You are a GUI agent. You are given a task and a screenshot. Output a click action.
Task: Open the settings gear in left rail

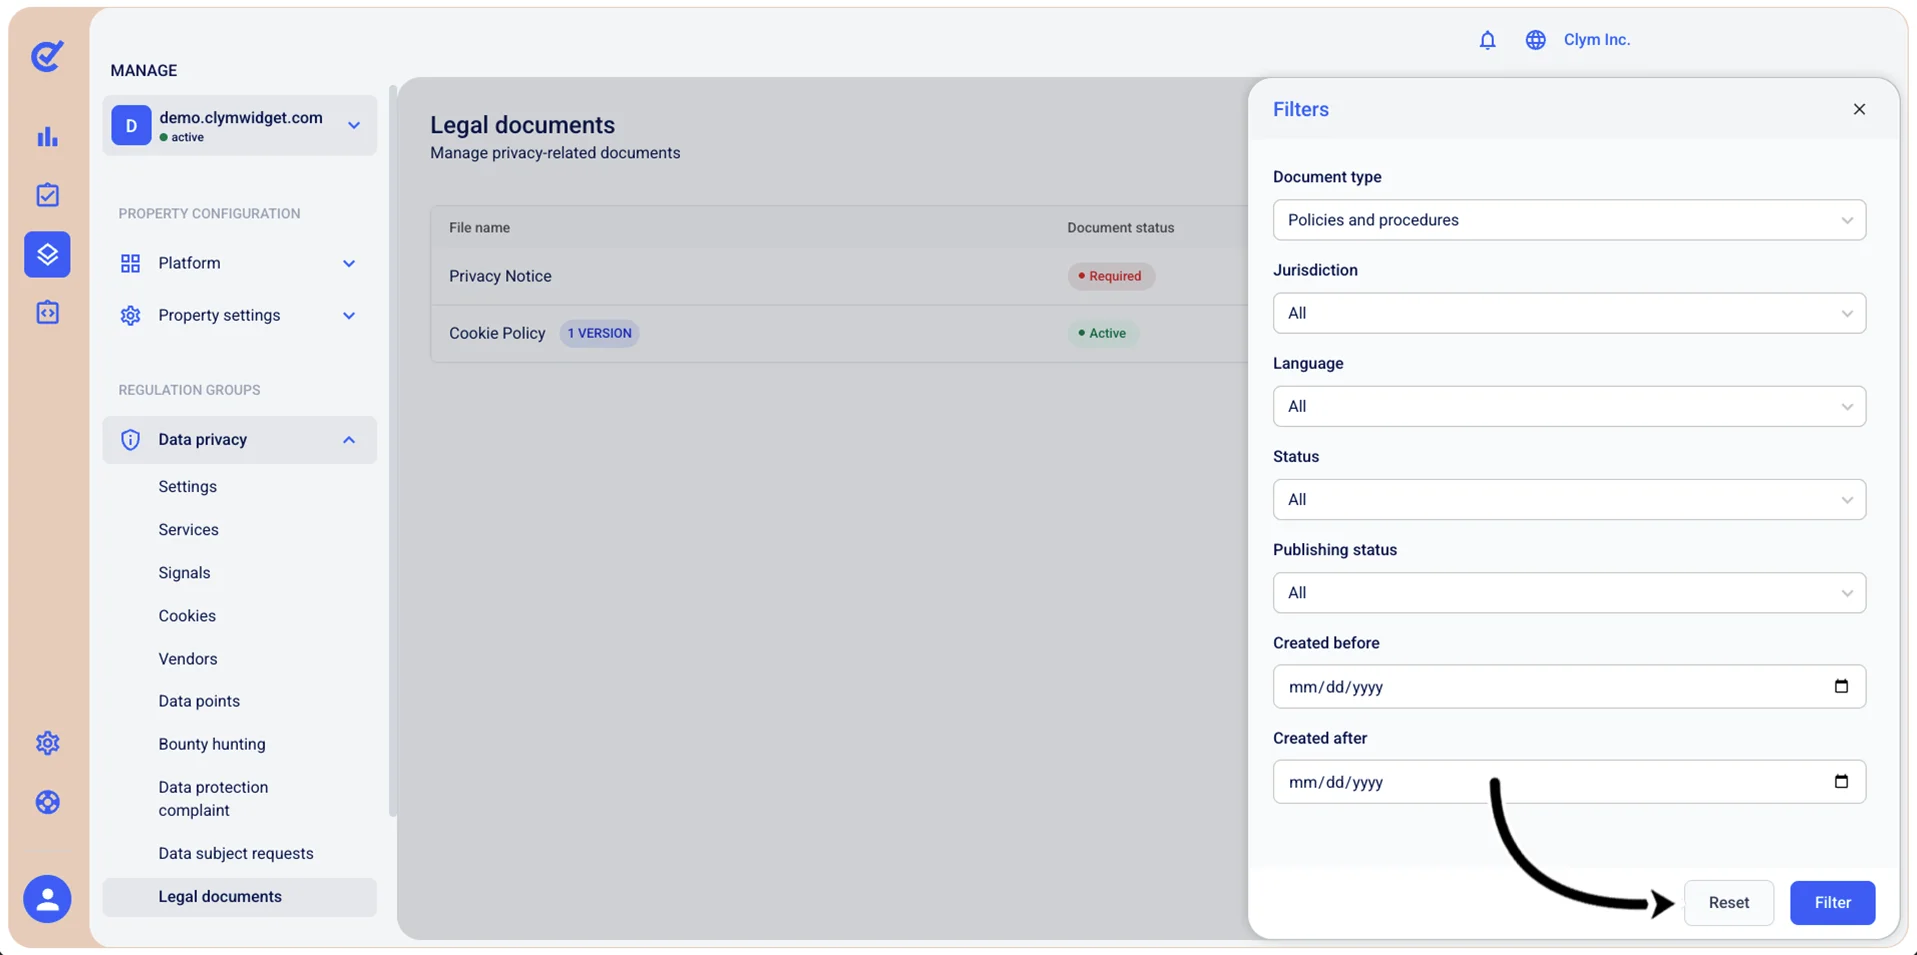coord(47,743)
